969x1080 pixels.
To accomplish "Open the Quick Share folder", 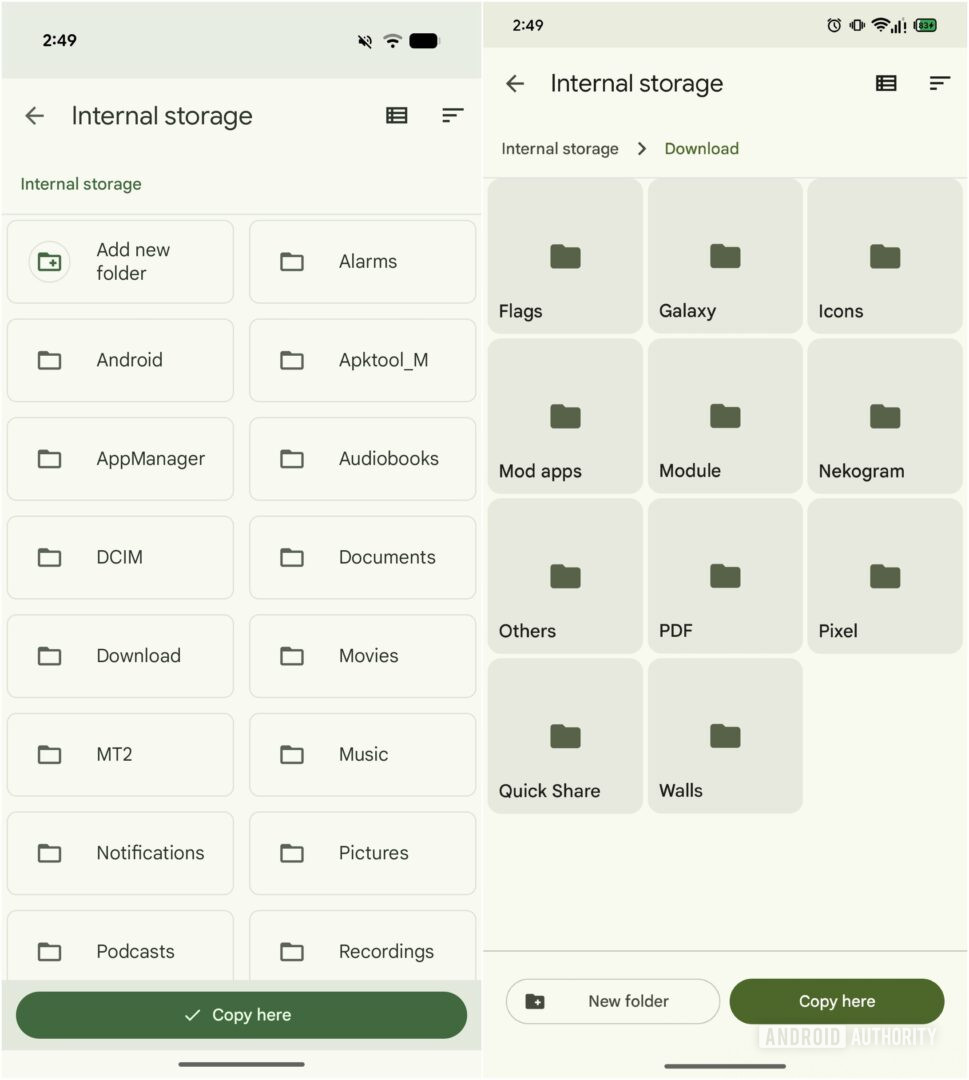I will (x=564, y=737).
